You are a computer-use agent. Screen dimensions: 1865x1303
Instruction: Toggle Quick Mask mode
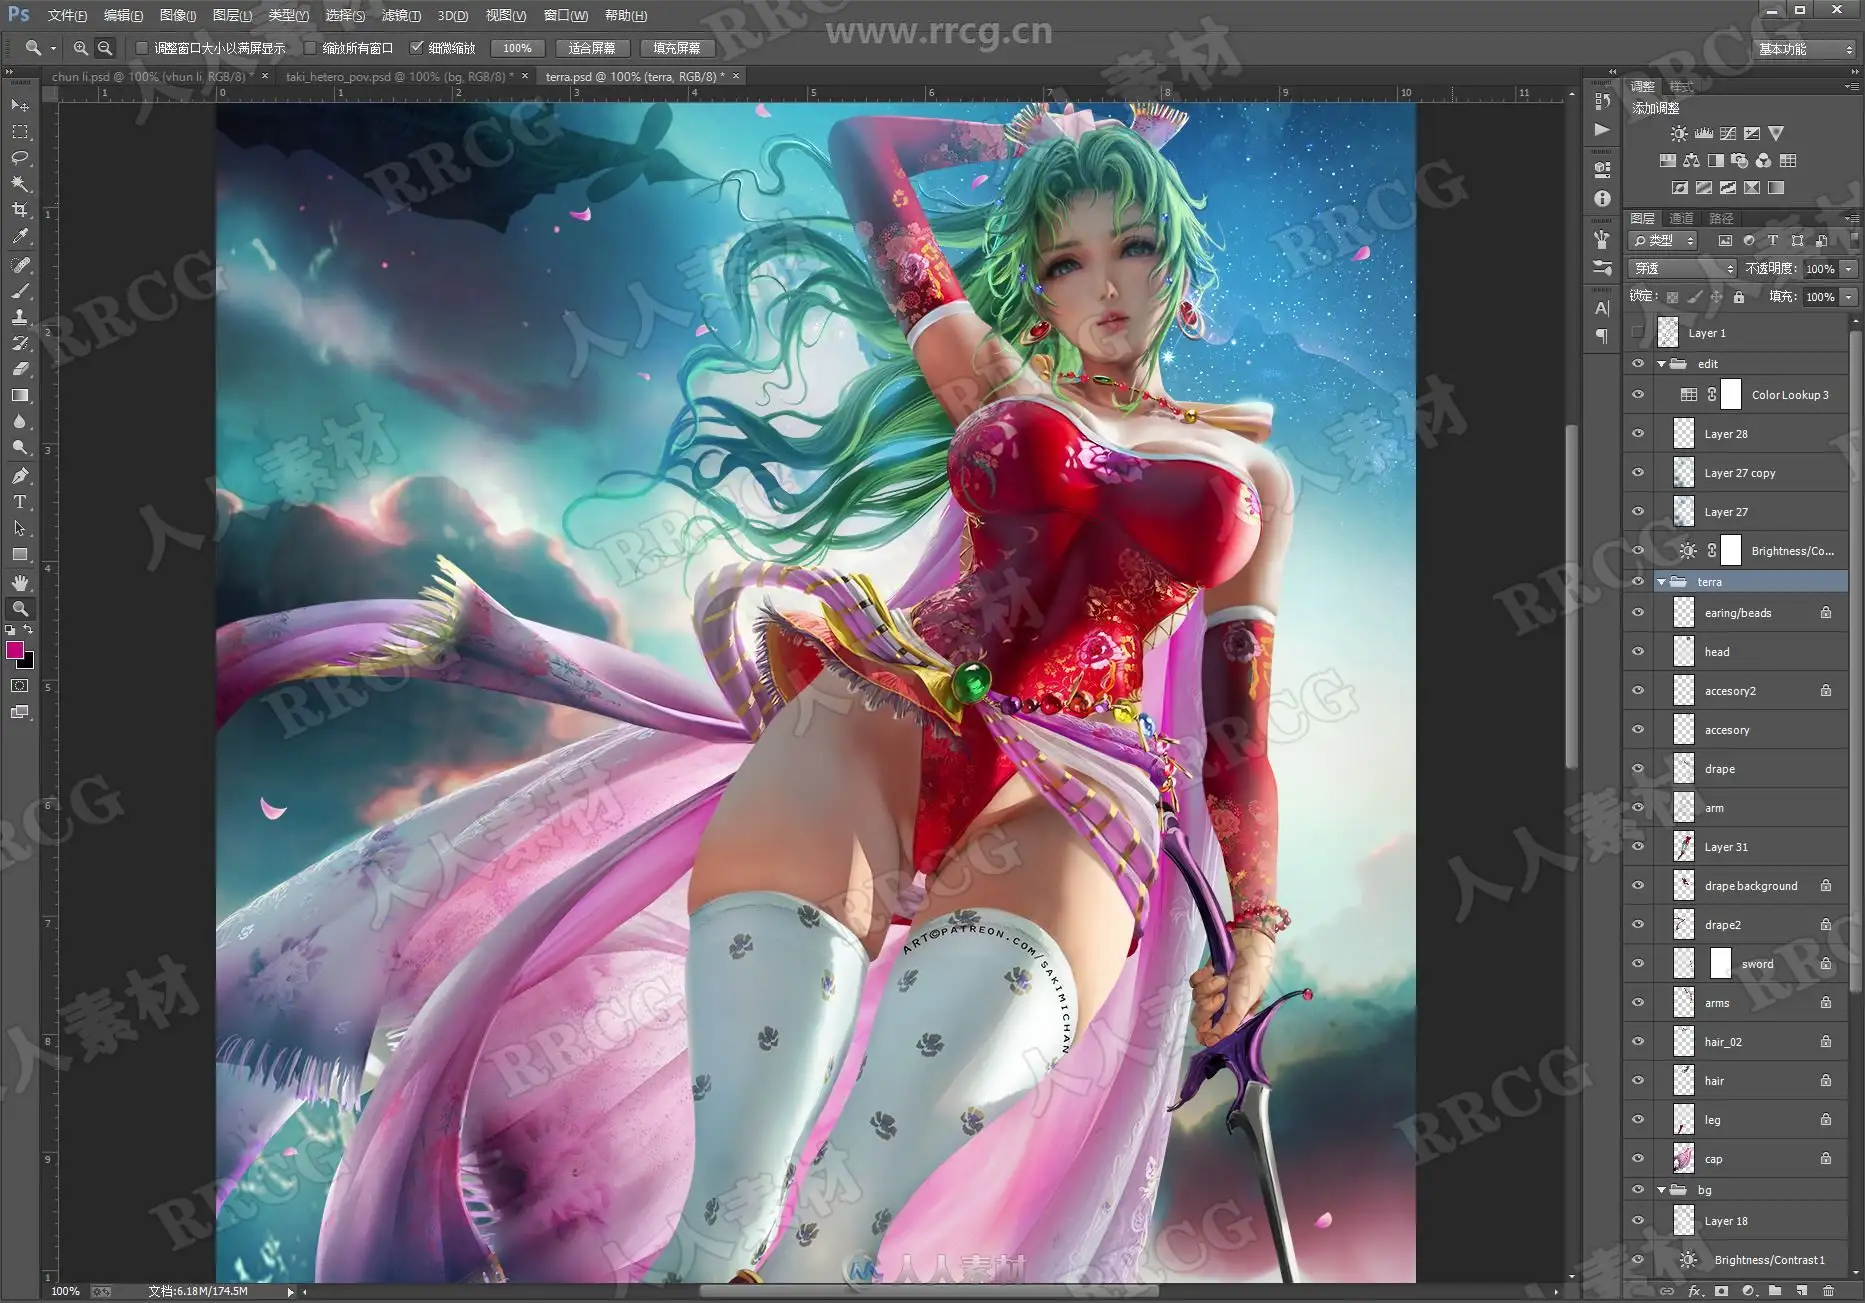click(x=19, y=686)
